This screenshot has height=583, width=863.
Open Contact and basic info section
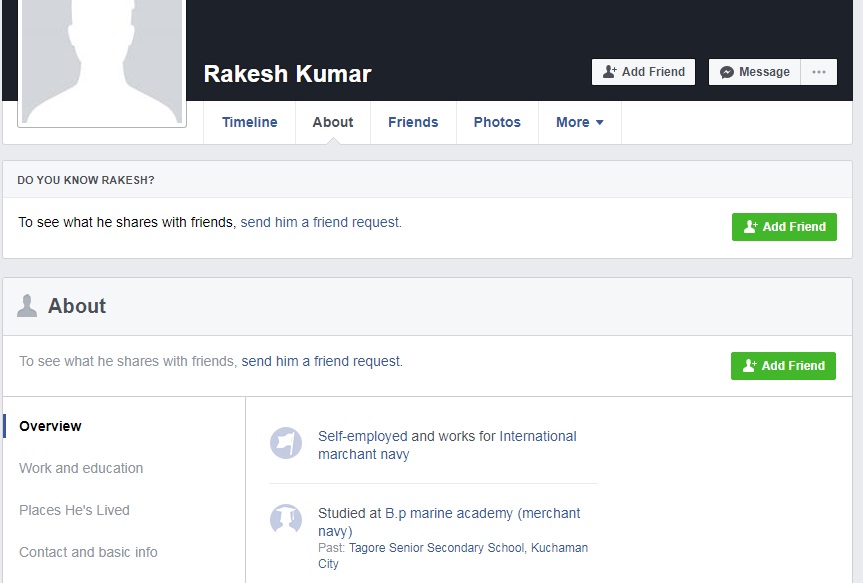click(x=88, y=552)
